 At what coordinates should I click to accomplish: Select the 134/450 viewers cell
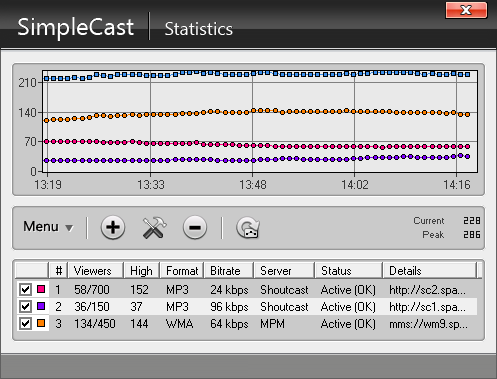(x=95, y=324)
